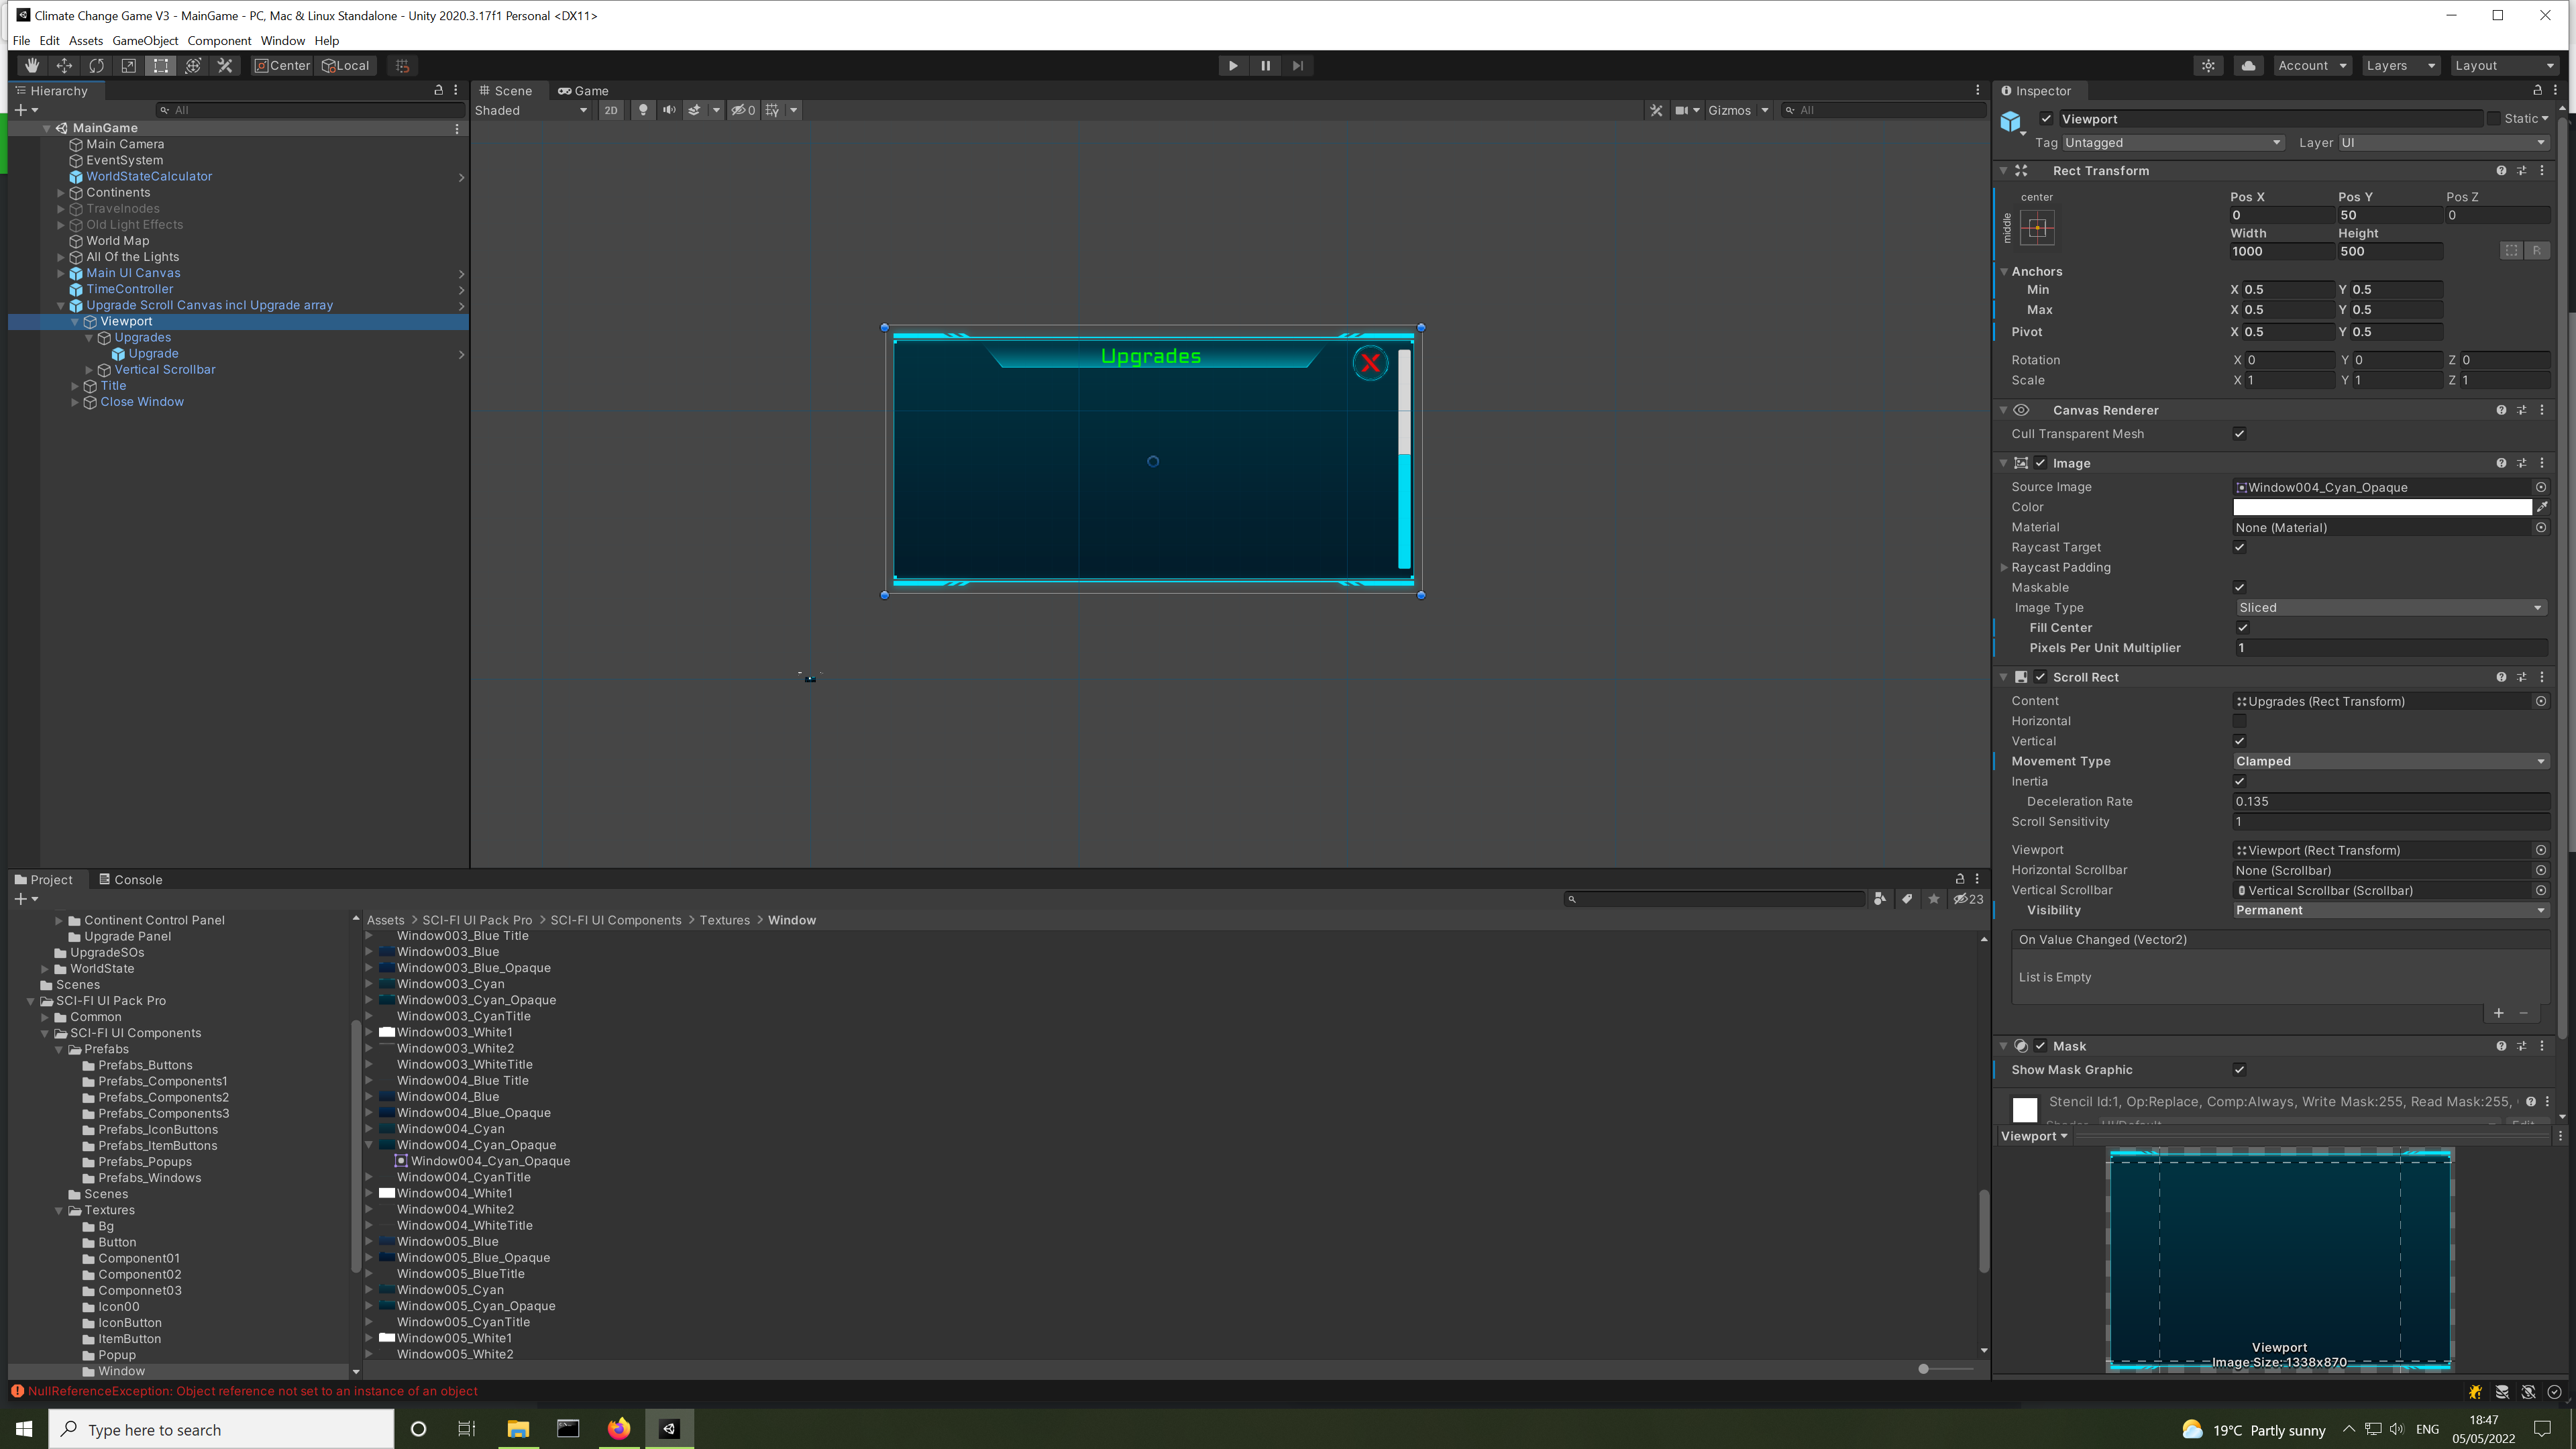Disable the Raycast Target checkbox
This screenshot has height=1449, width=2576.
(2240, 547)
